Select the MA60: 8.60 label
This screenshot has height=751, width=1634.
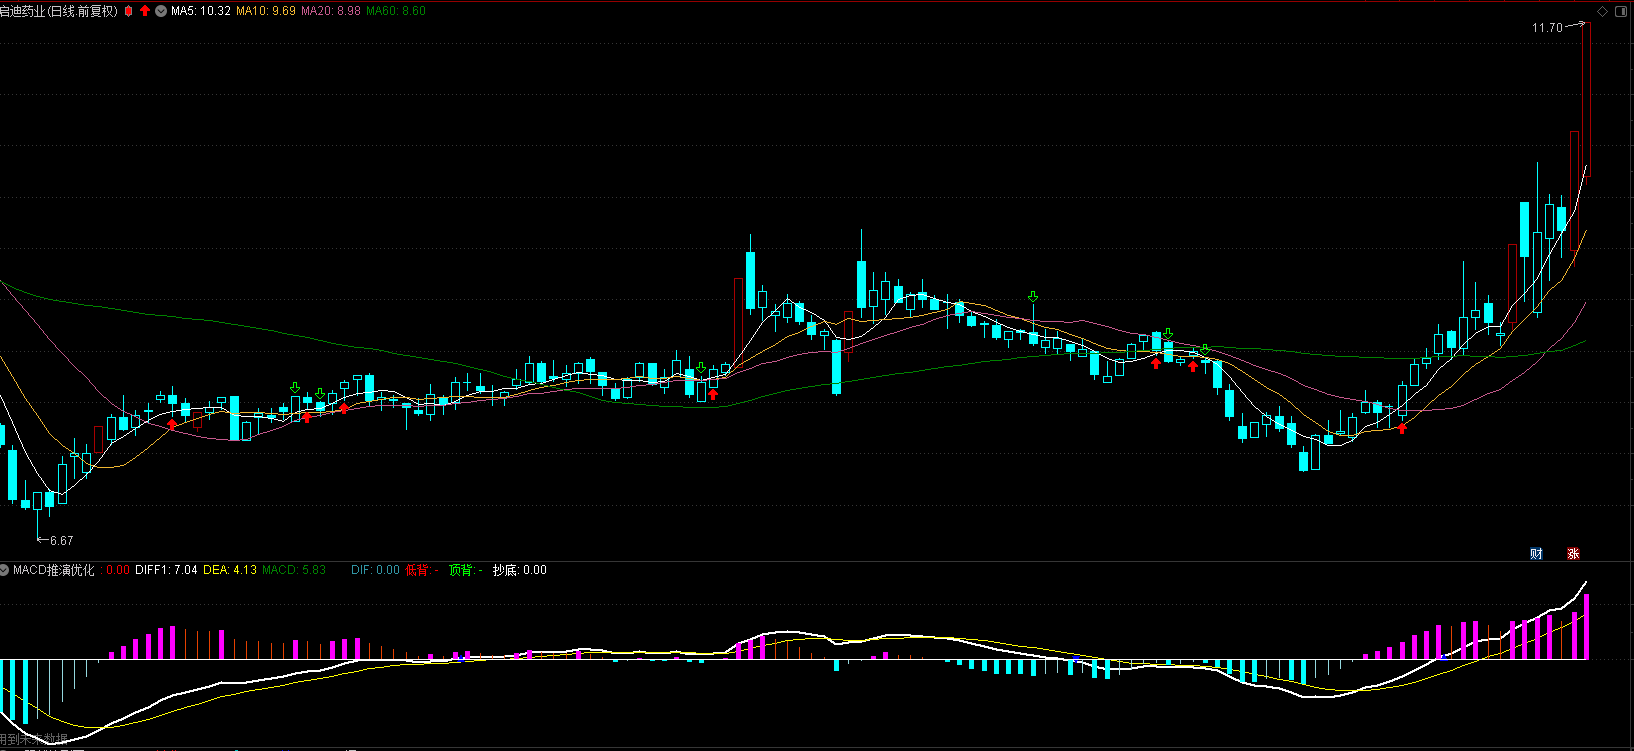coord(396,11)
